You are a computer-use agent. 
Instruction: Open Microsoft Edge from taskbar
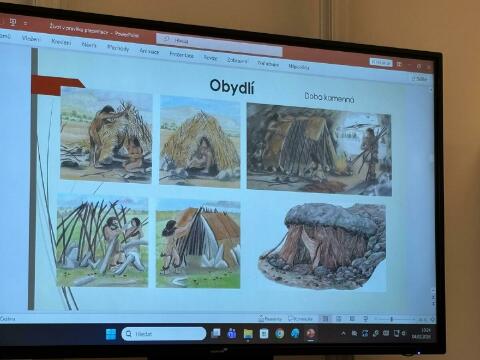(295, 333)
